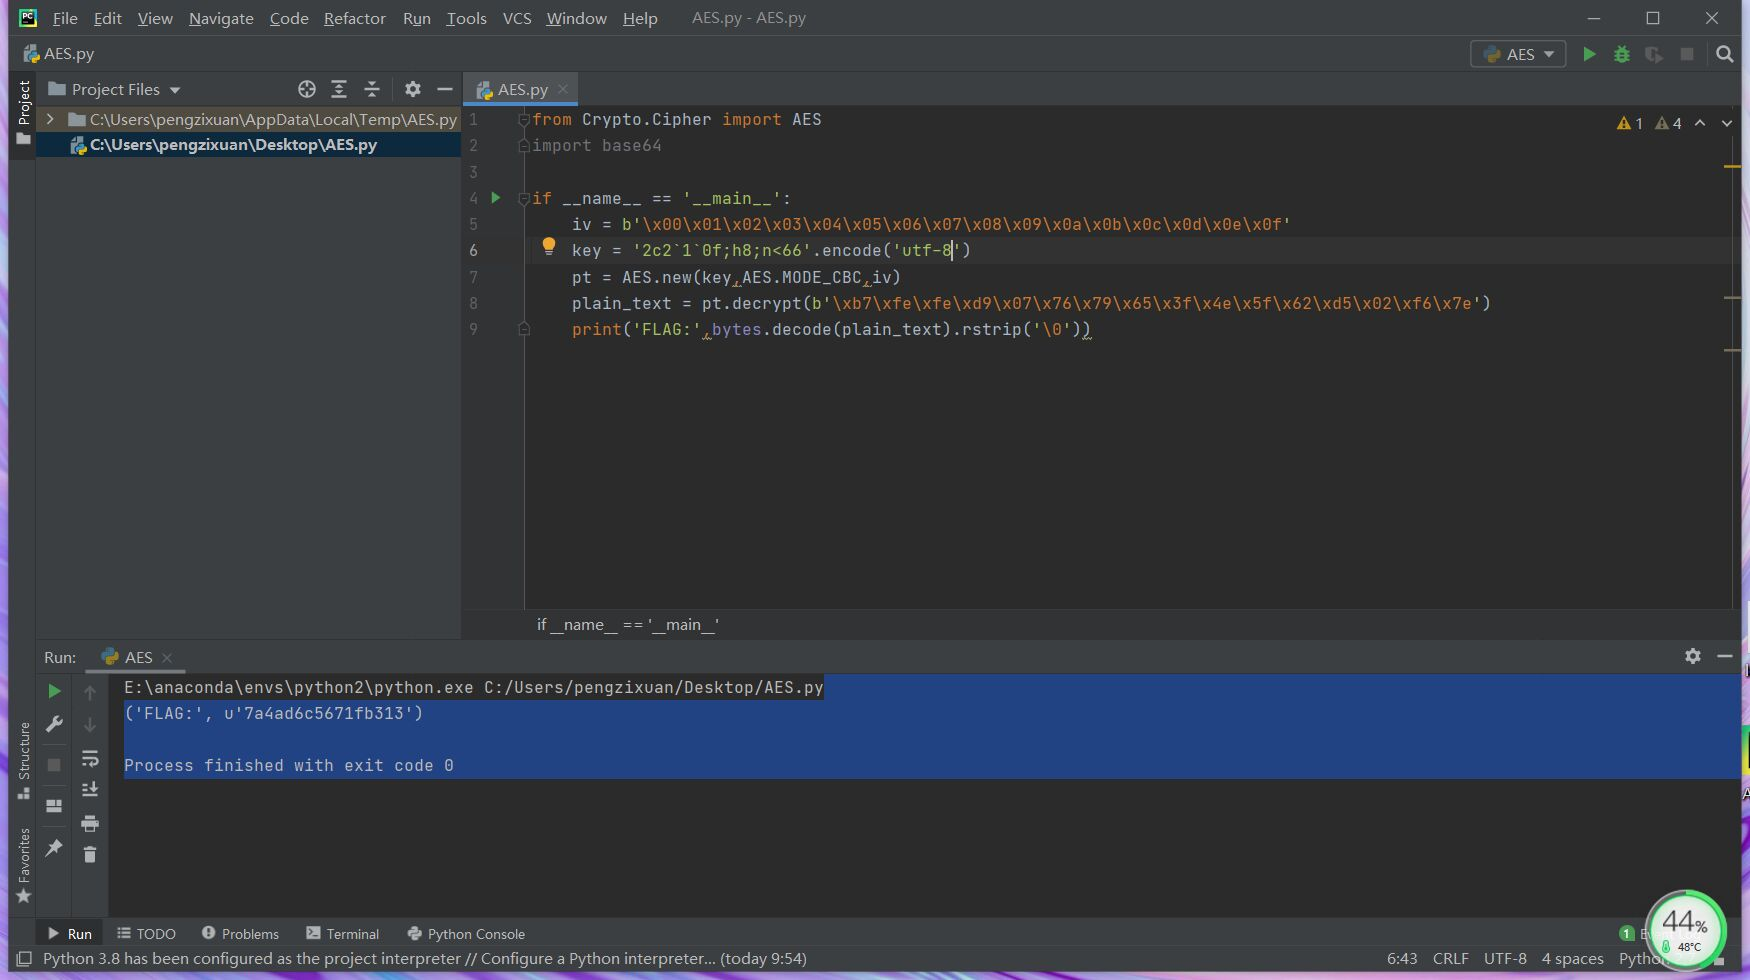Fold the import block at line 1
The image size is (1750, 980).
(x=523, y=119)
